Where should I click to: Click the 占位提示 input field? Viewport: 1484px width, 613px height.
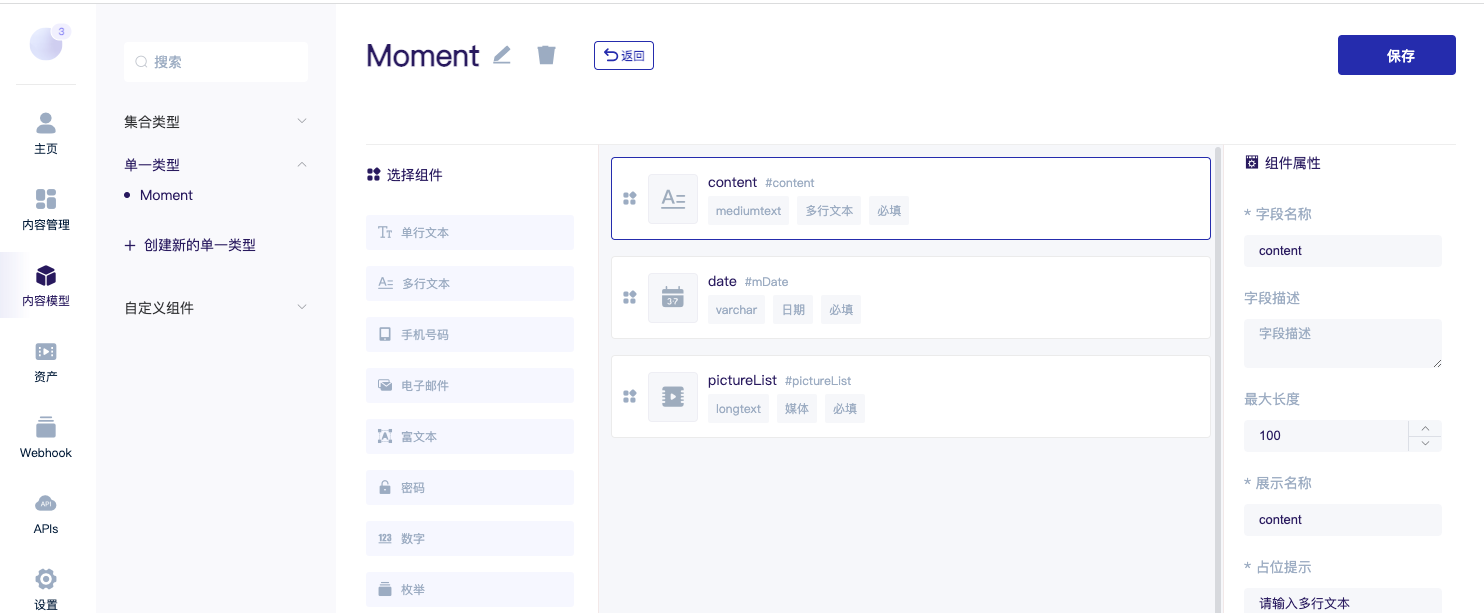[1343, 600]
